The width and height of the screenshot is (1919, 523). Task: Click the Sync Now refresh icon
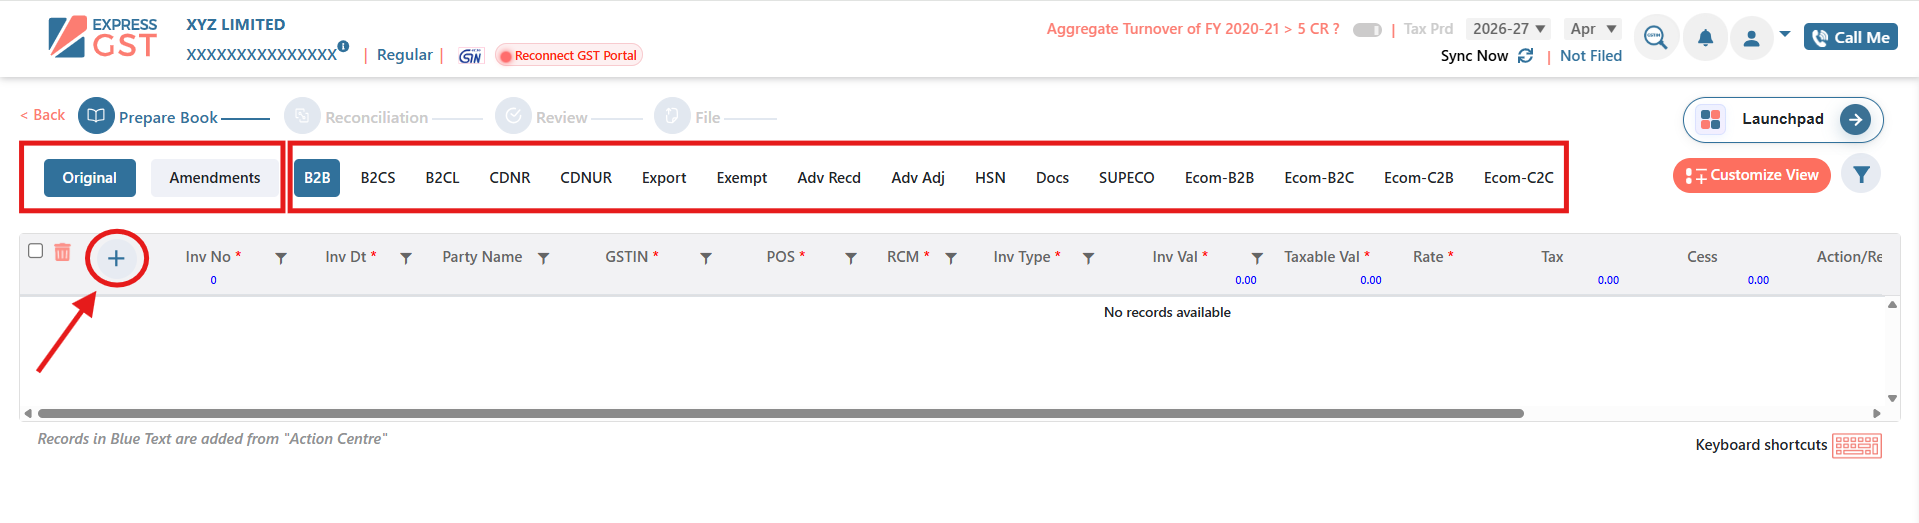coord(1525,56)
